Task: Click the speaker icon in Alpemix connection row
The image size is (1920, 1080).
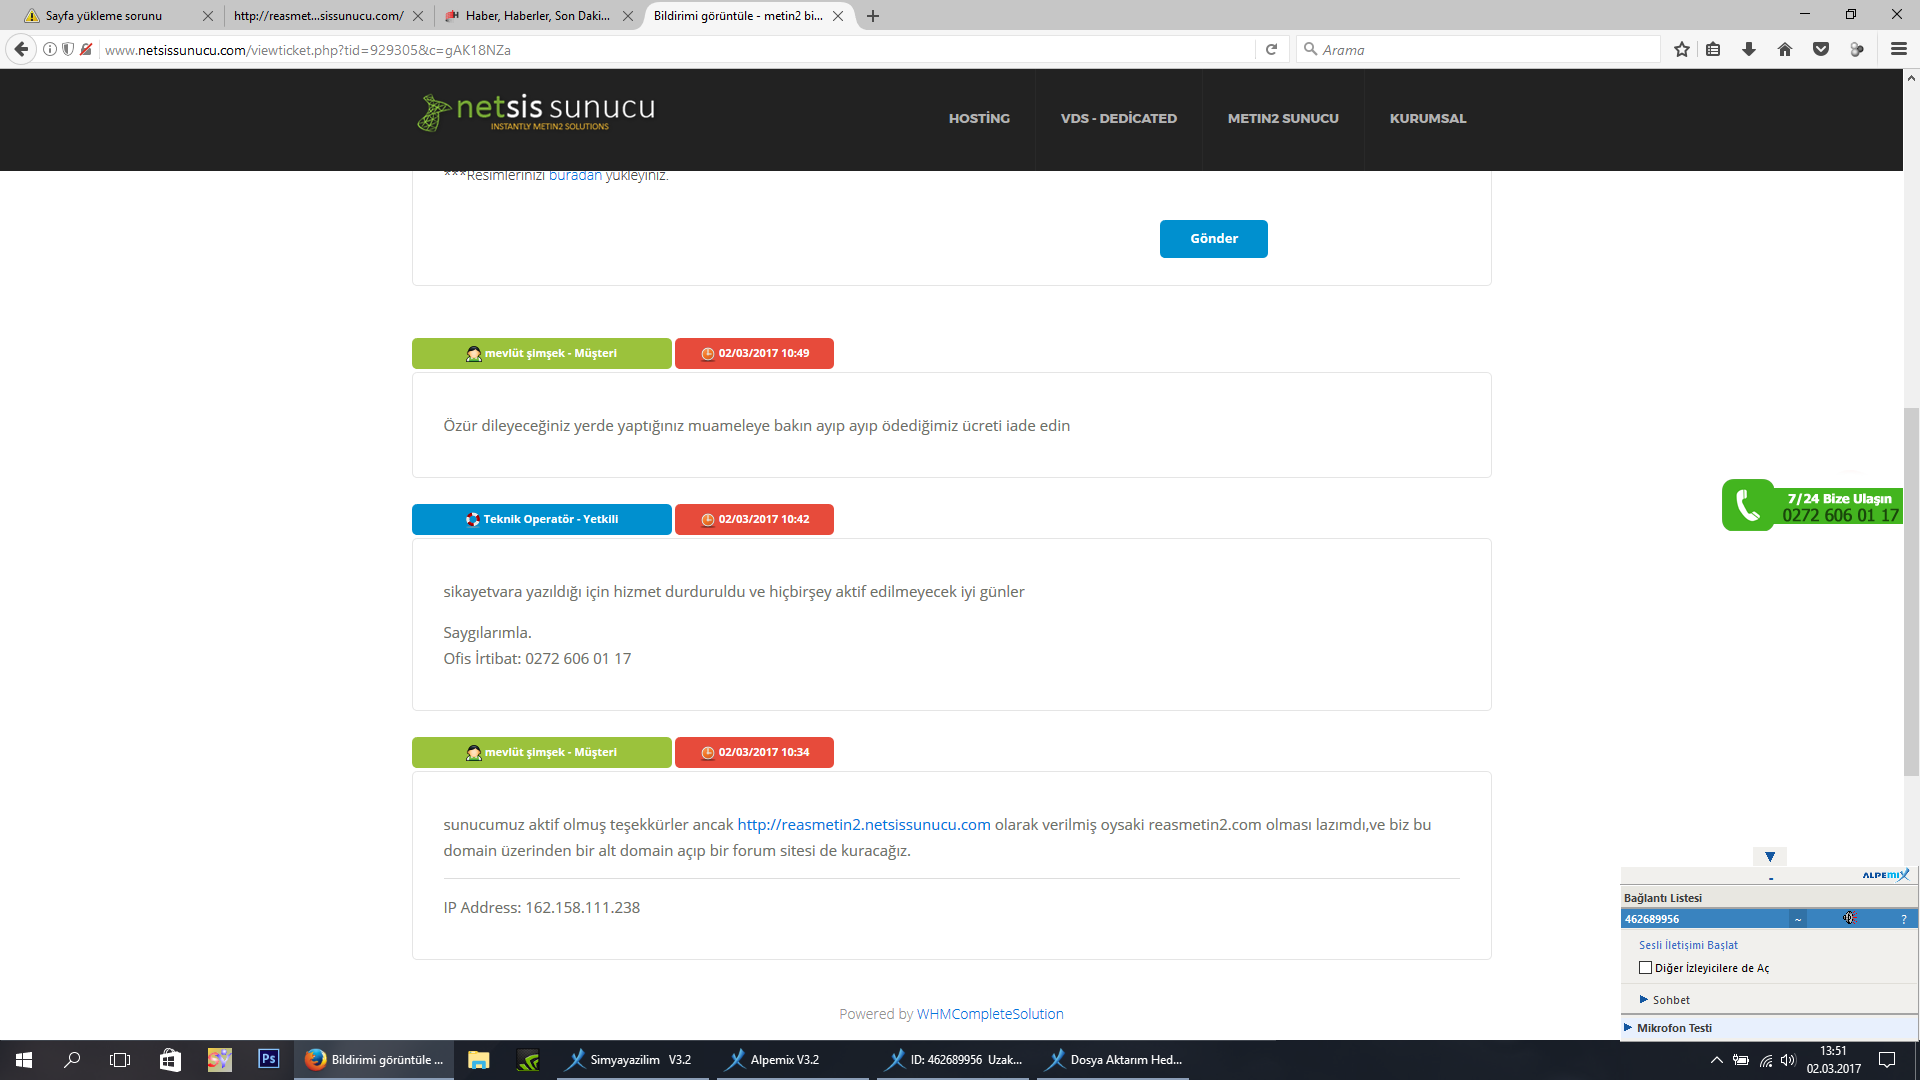Action: pyautogui.click(x=1850, y=918)
